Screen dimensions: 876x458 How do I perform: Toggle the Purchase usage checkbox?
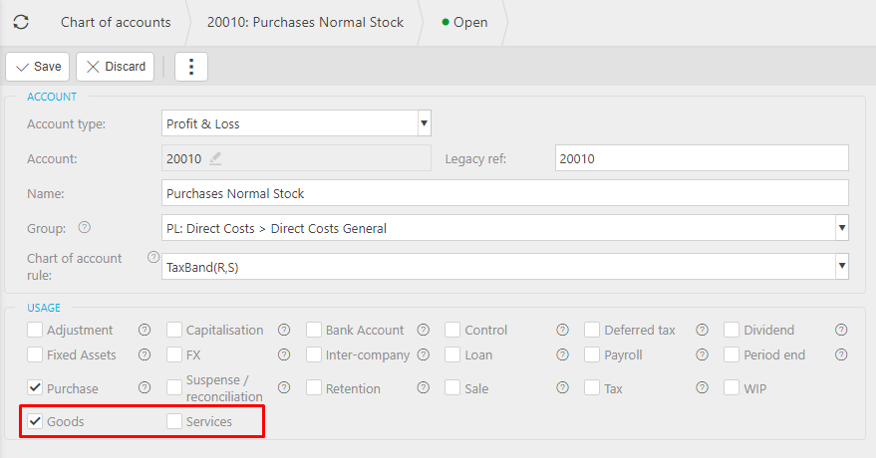click(x=35, y=388)
